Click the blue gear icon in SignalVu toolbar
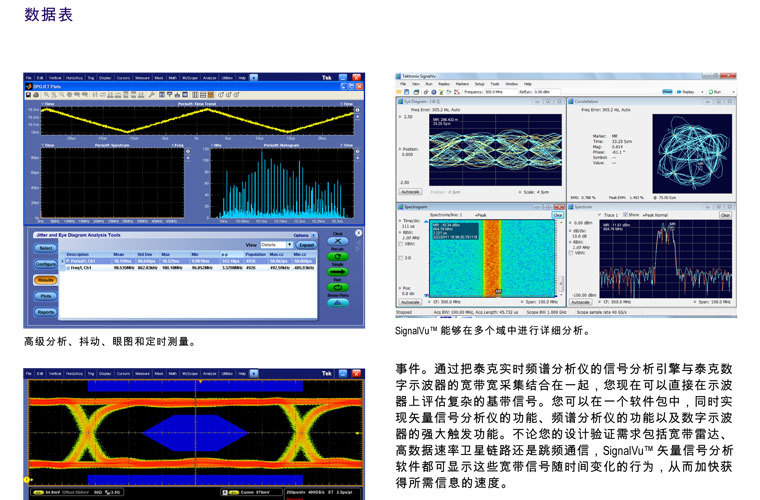Image resolution: width=760 pixels, height=500 pixels. tap(434, 92)
